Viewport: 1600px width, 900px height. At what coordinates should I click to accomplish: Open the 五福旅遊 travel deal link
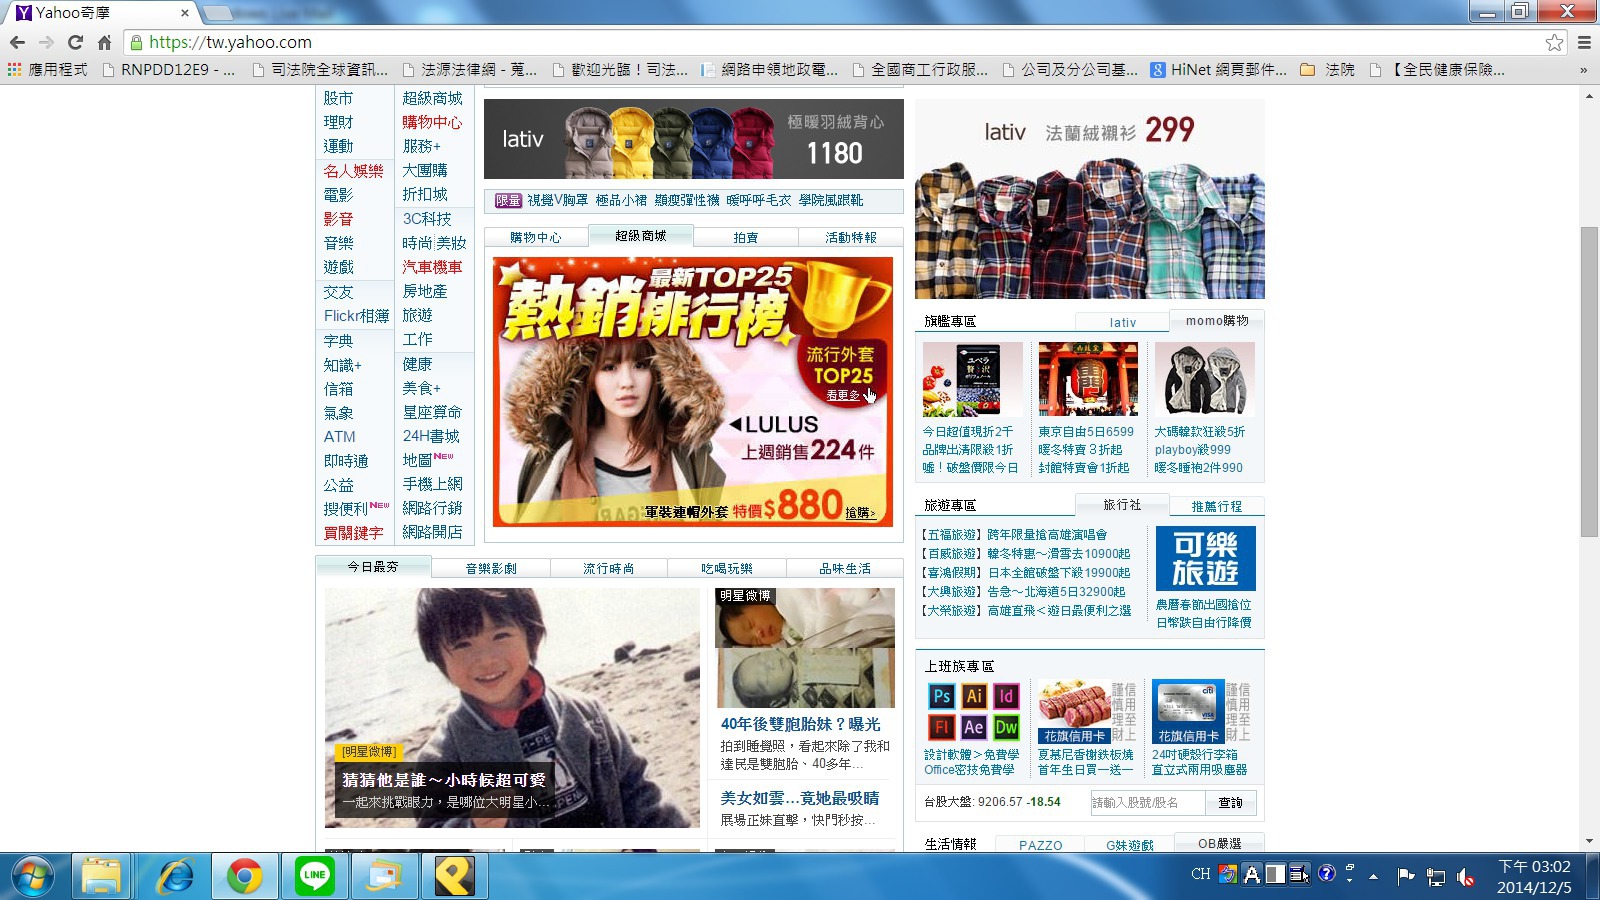tap(1014, 535)
